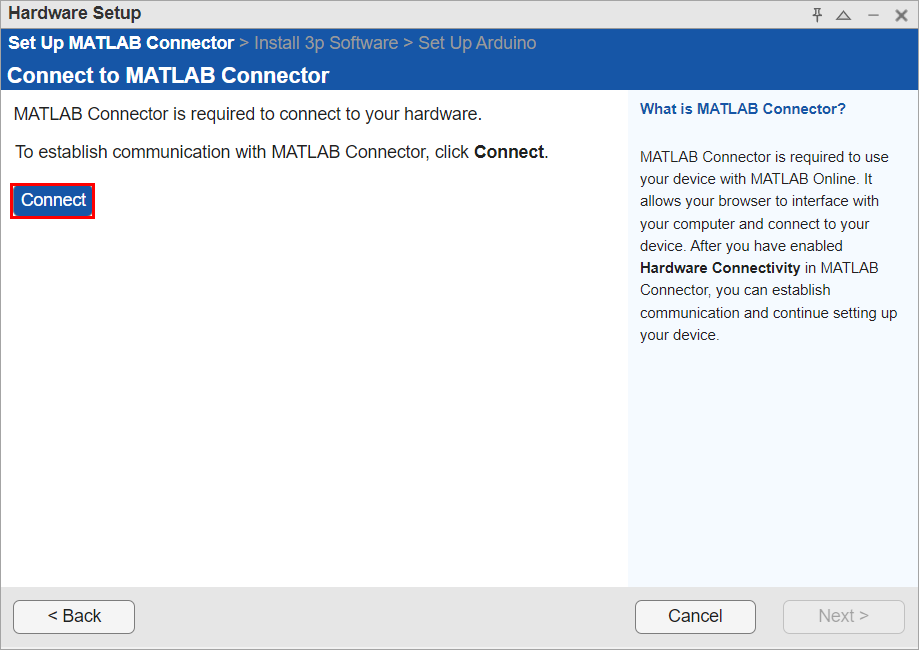Click the What is MATLAB Connector? heading
919x650 pixels.
click(x=742, y=108)
